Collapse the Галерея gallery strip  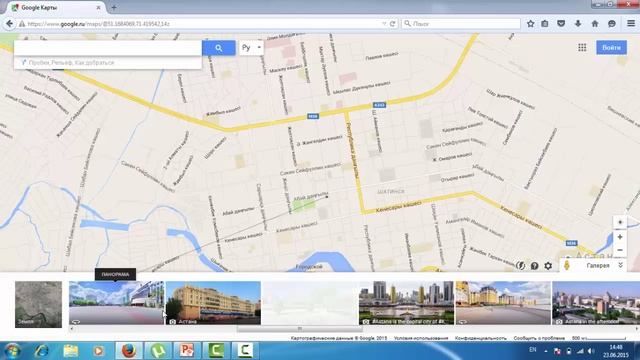pyautogui.click(x=620, y=265)
